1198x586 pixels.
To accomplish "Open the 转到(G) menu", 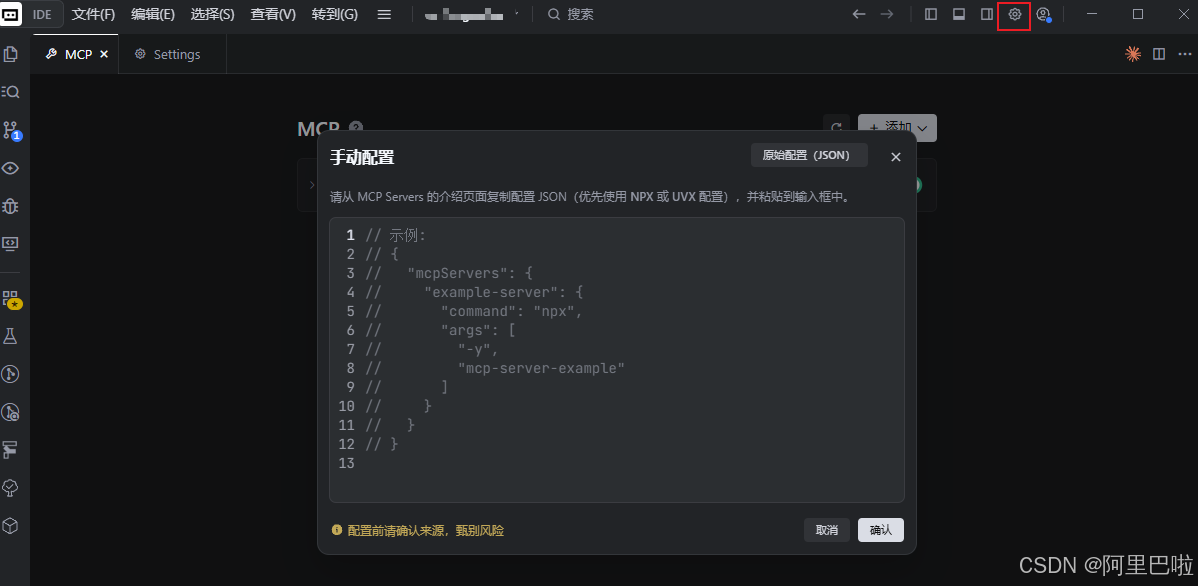I will coord(335,15).
